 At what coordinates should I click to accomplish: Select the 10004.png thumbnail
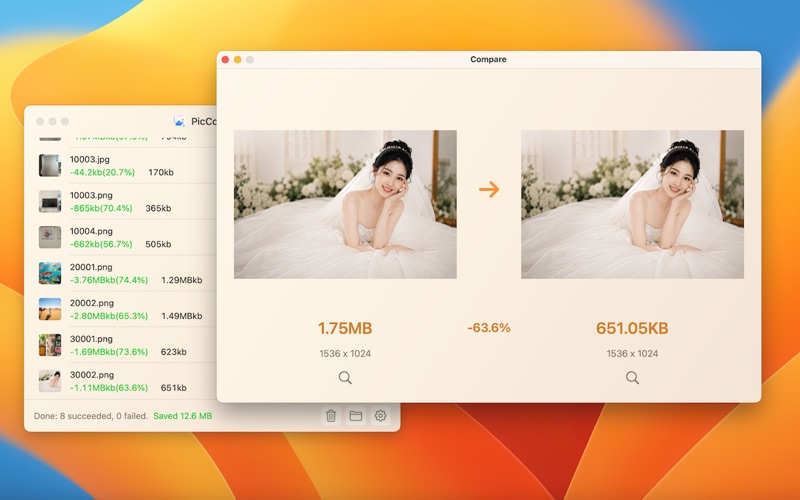[50, 237]
